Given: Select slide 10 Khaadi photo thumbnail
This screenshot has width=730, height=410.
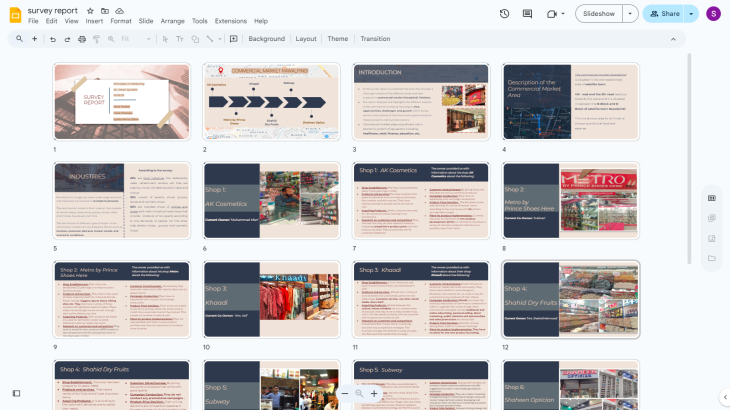Looking at the screenshot, I should coord(271,299).
